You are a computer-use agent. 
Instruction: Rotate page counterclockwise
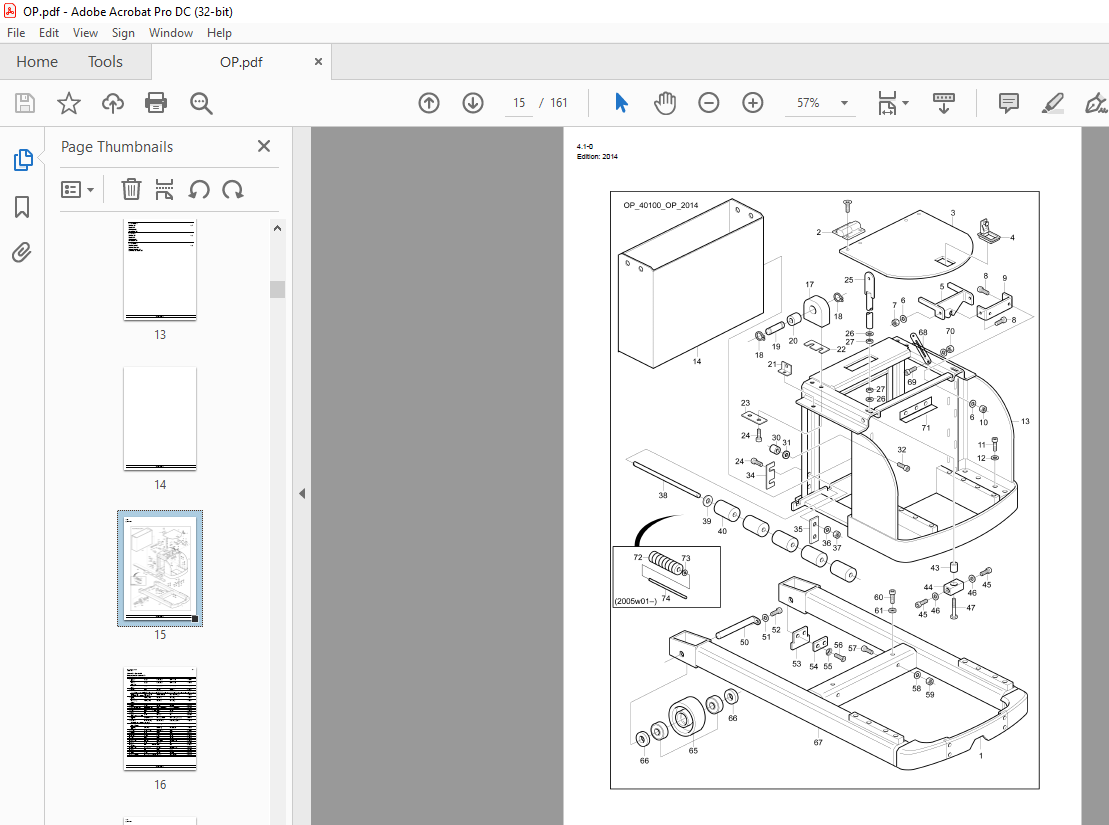point(199,190)
